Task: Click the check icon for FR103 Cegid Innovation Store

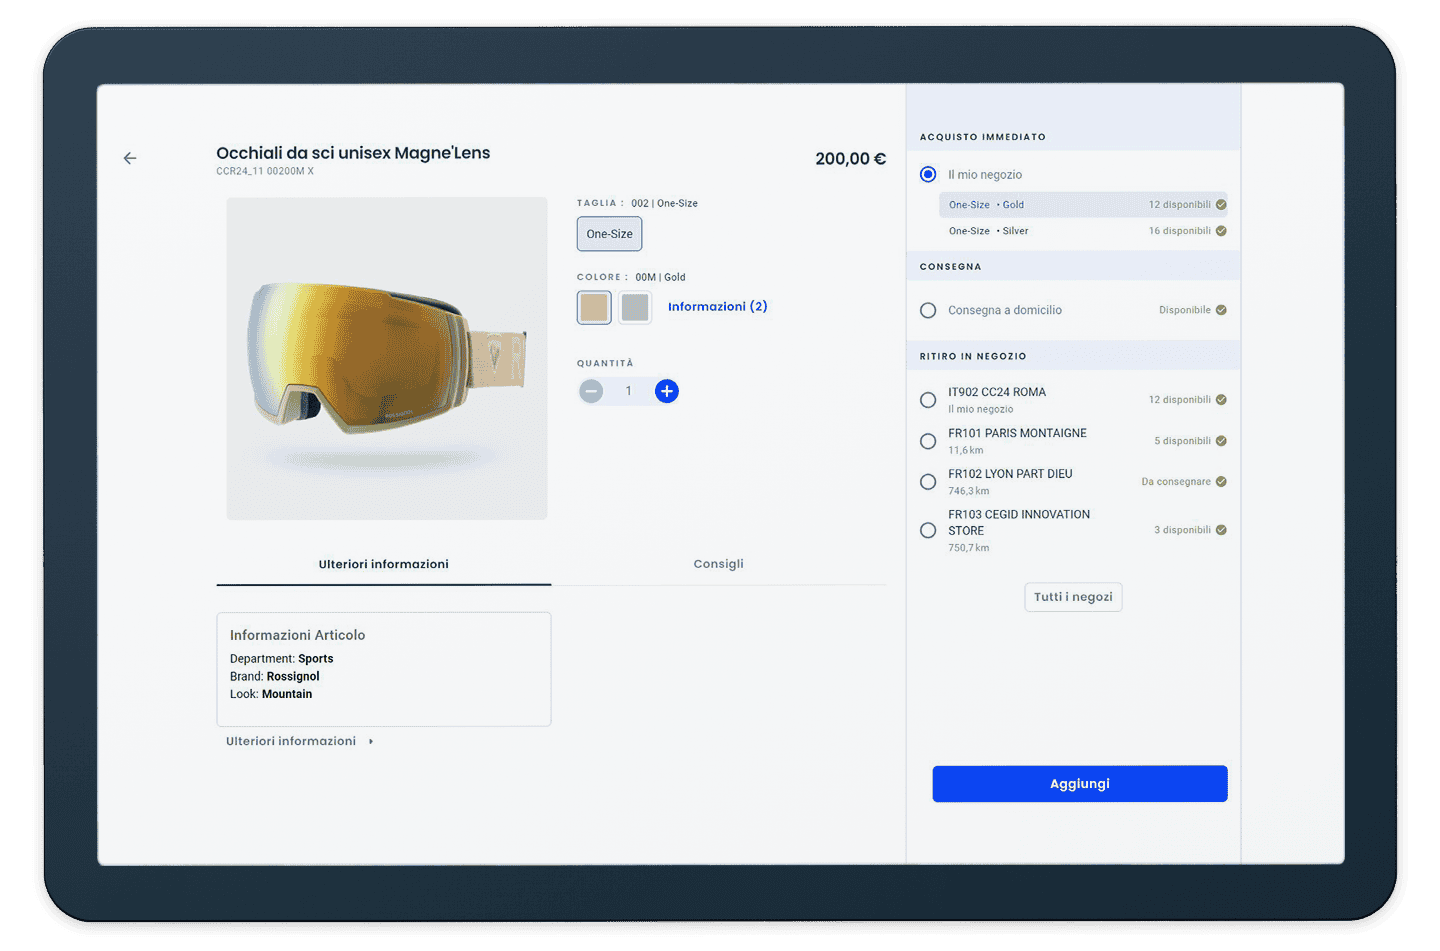Action: click(1221, 530)
